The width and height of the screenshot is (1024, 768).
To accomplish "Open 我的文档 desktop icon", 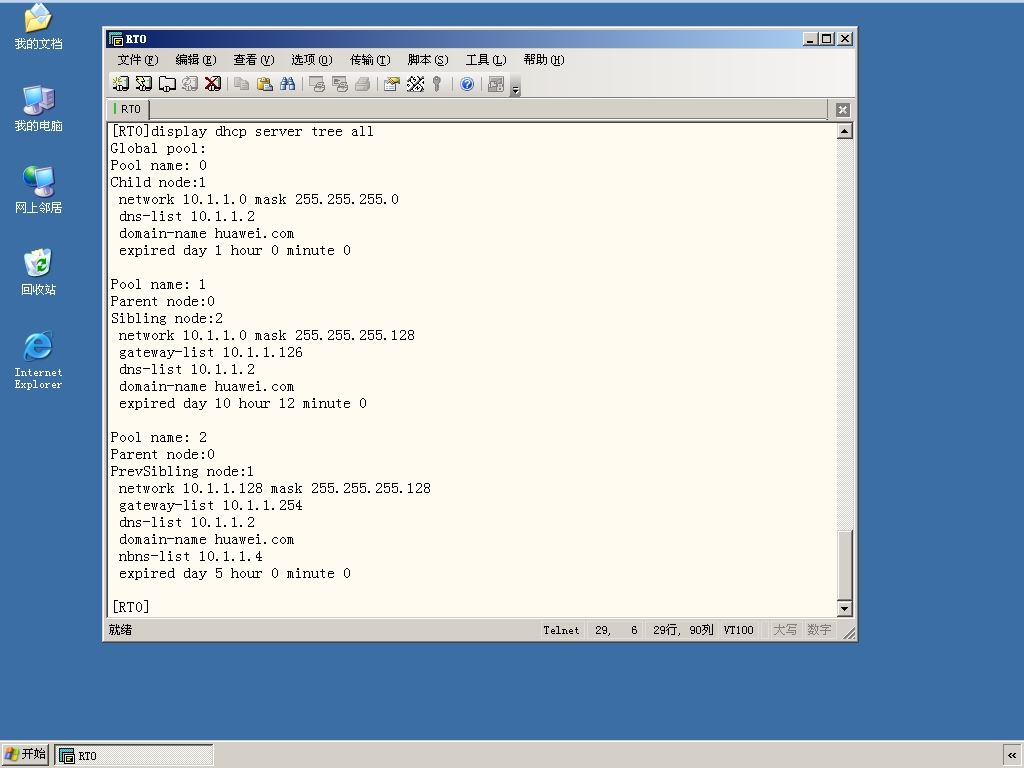I will 38,27.
